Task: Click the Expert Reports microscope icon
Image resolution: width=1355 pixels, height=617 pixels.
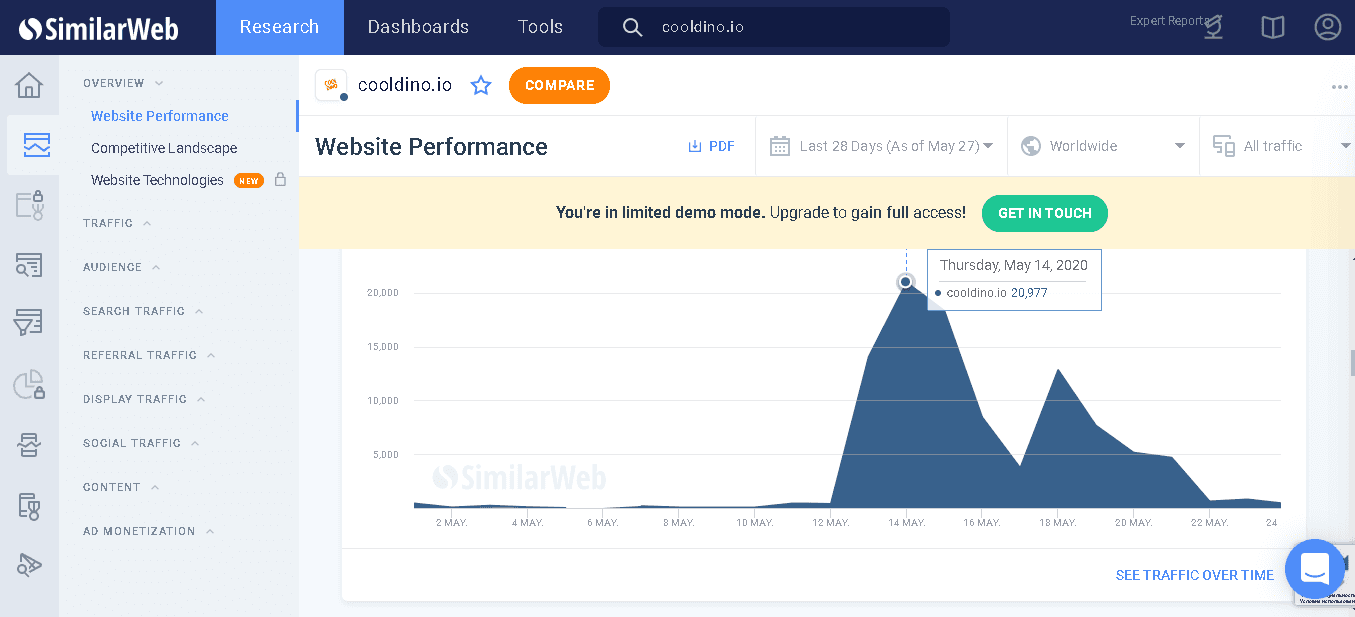Action: coord(1214,27)
